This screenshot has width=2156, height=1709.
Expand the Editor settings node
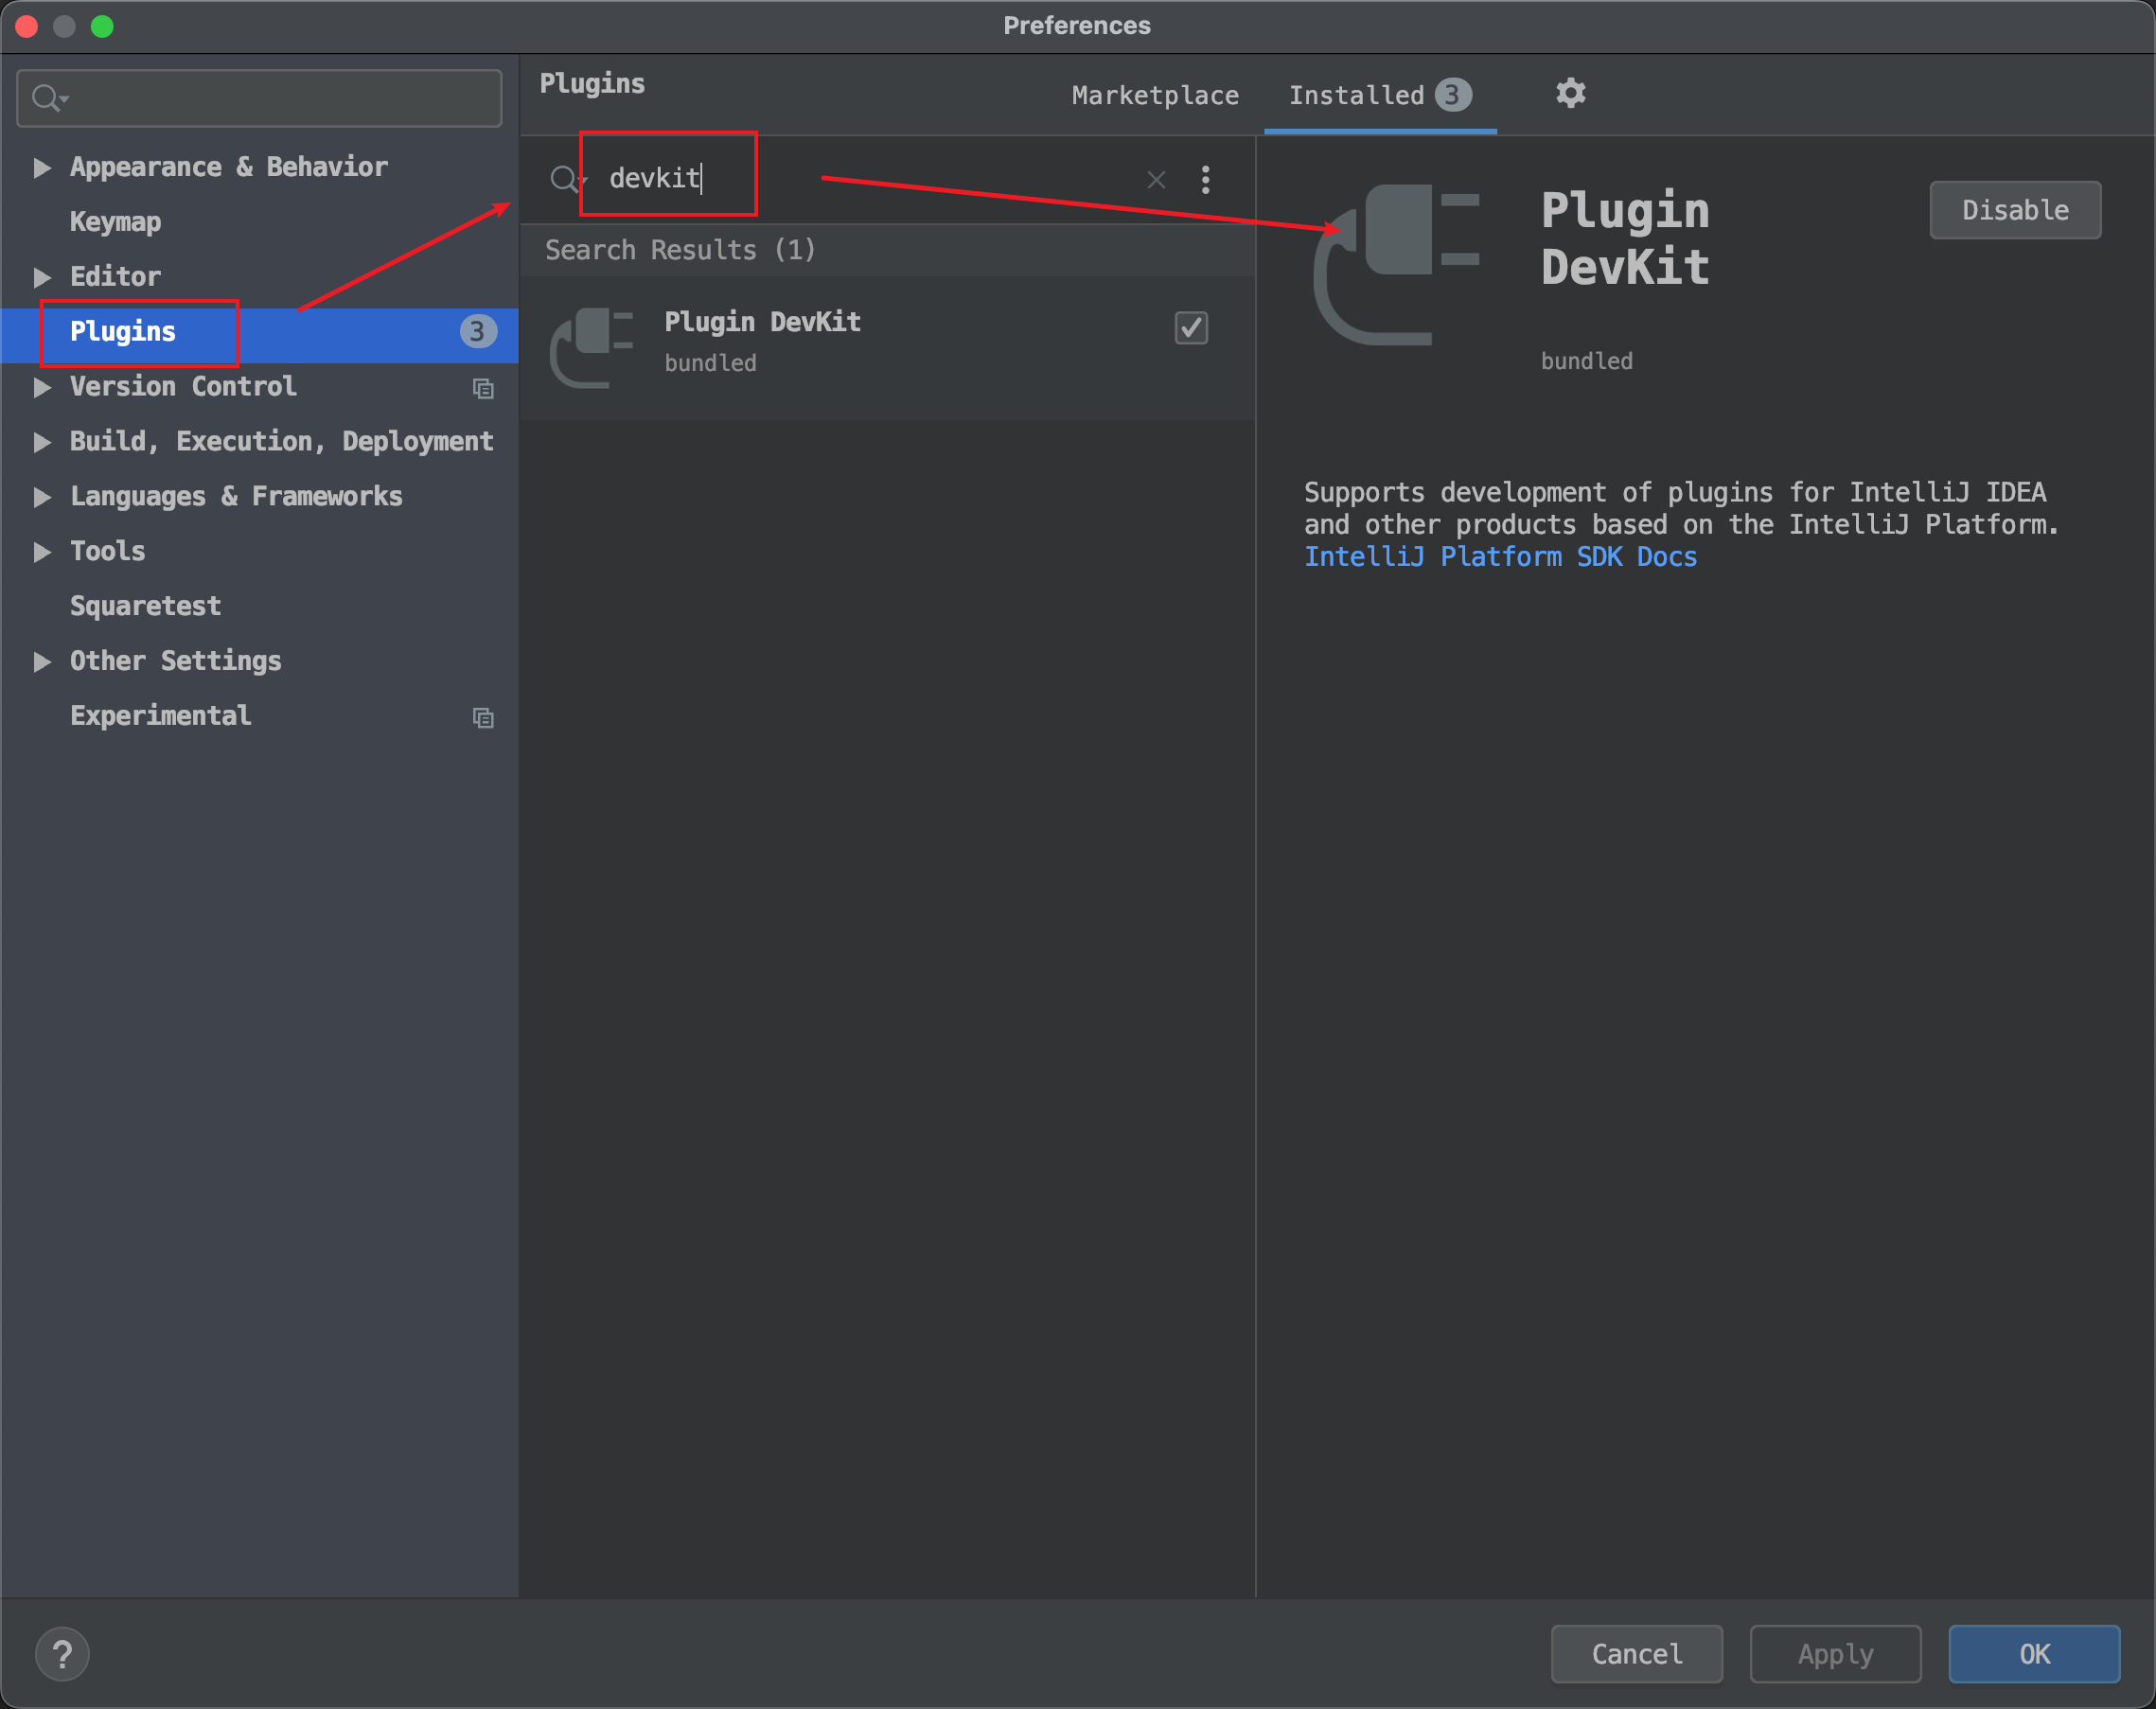(41, 277)
